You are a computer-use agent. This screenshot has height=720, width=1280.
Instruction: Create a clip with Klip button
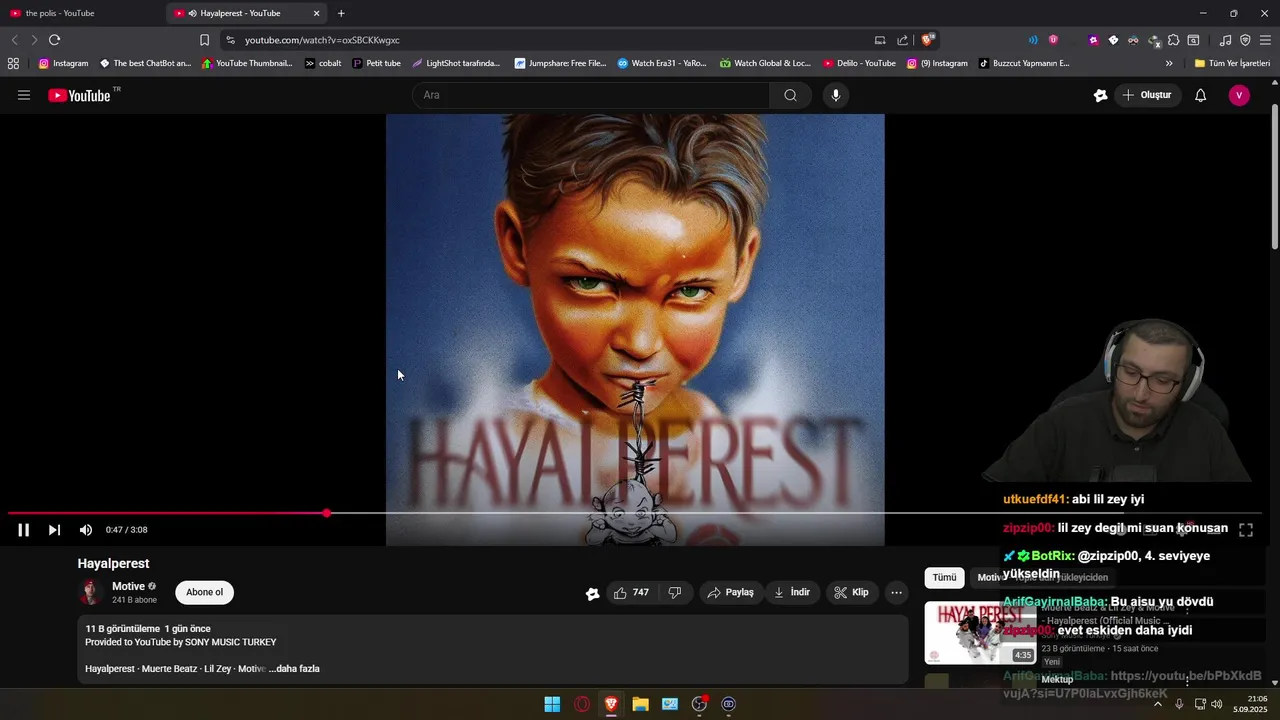[x=851, y=593]
